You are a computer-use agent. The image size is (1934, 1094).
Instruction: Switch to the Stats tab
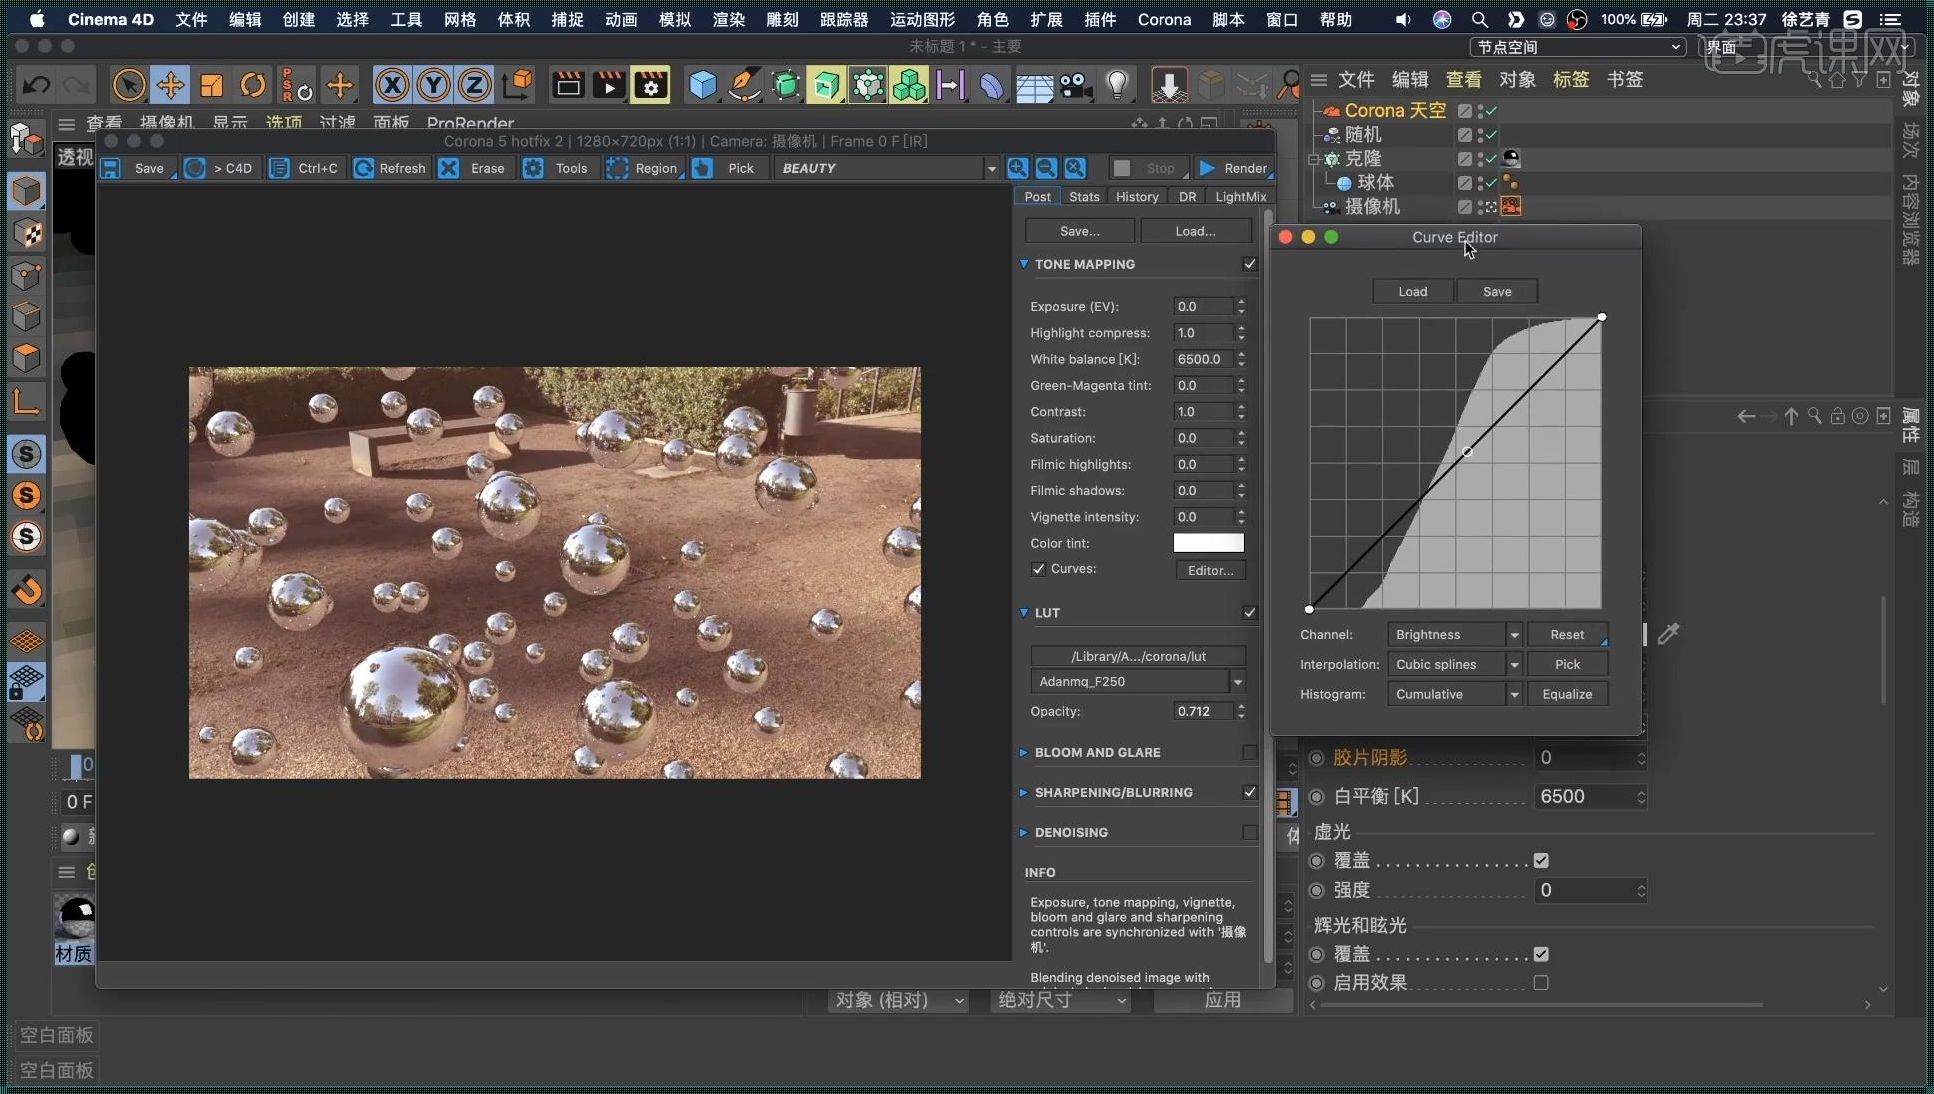click(x=1083, y=196)
